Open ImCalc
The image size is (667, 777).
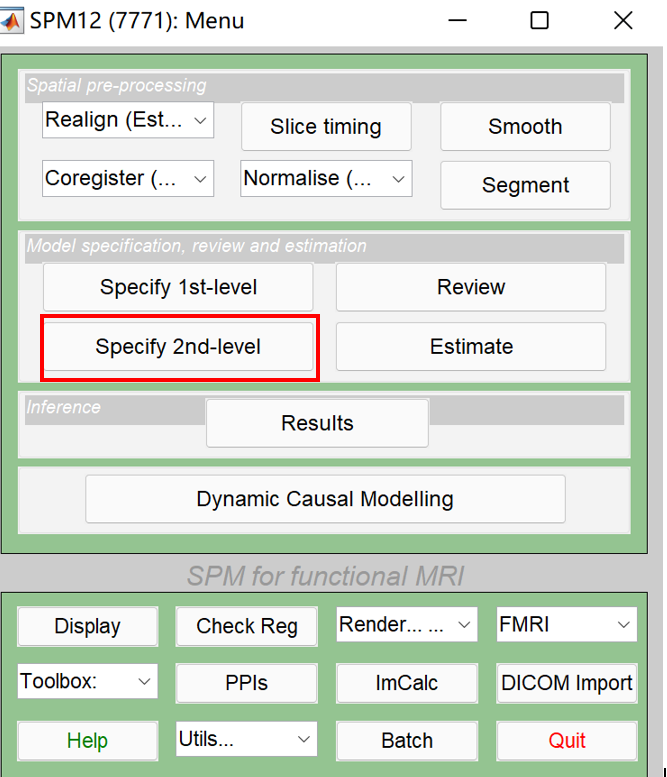(407, 683)
